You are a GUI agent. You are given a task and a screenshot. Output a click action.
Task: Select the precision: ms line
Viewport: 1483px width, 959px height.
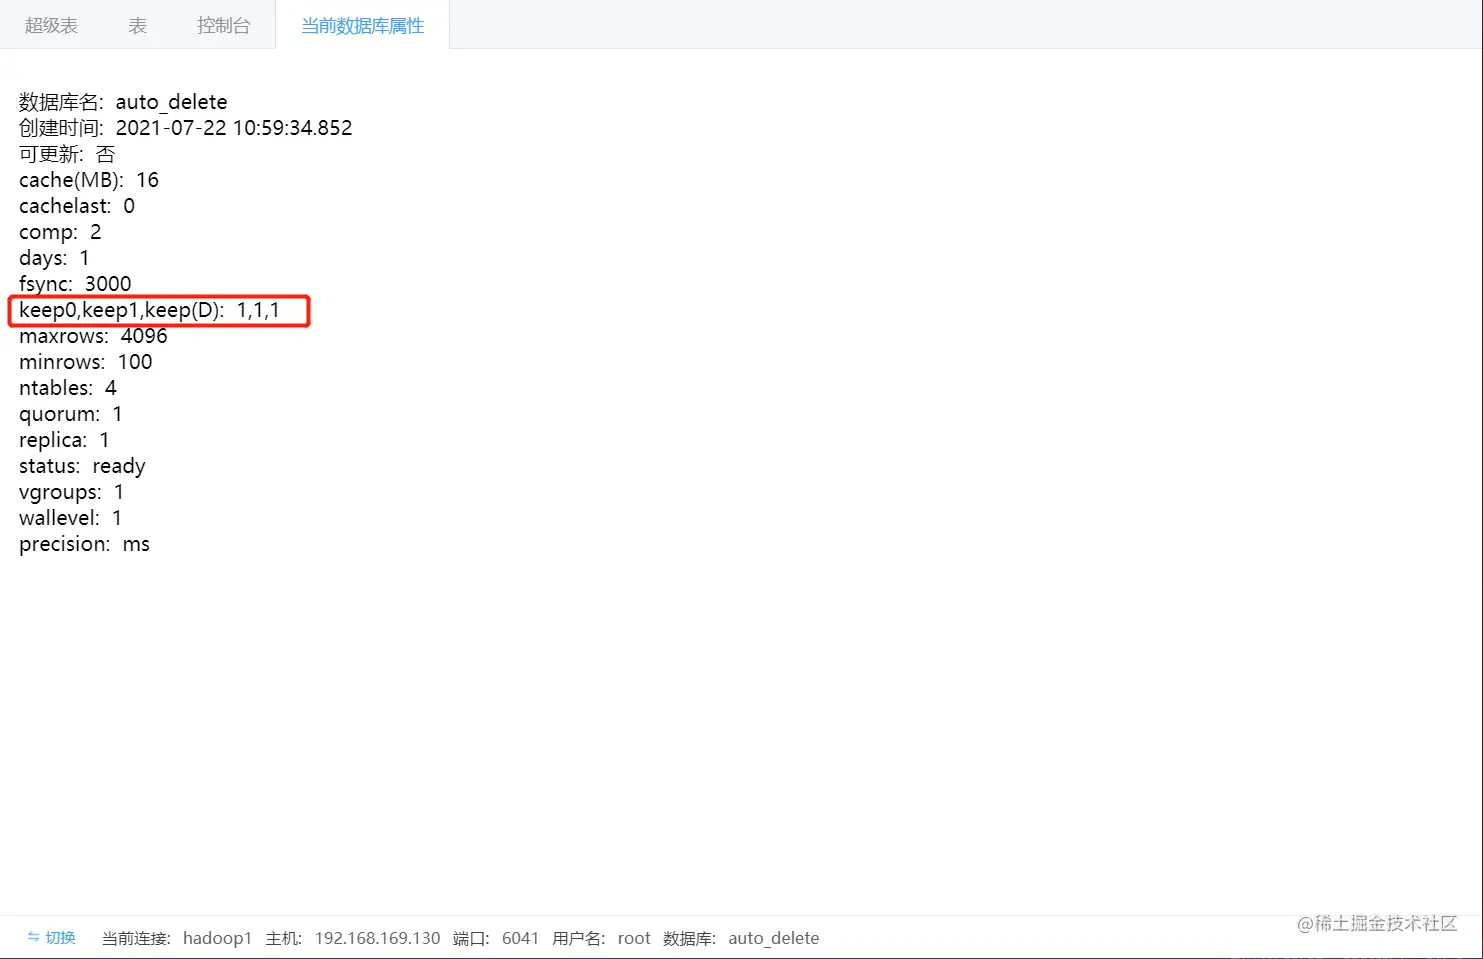pyautogui.click(x=85, y=544)
